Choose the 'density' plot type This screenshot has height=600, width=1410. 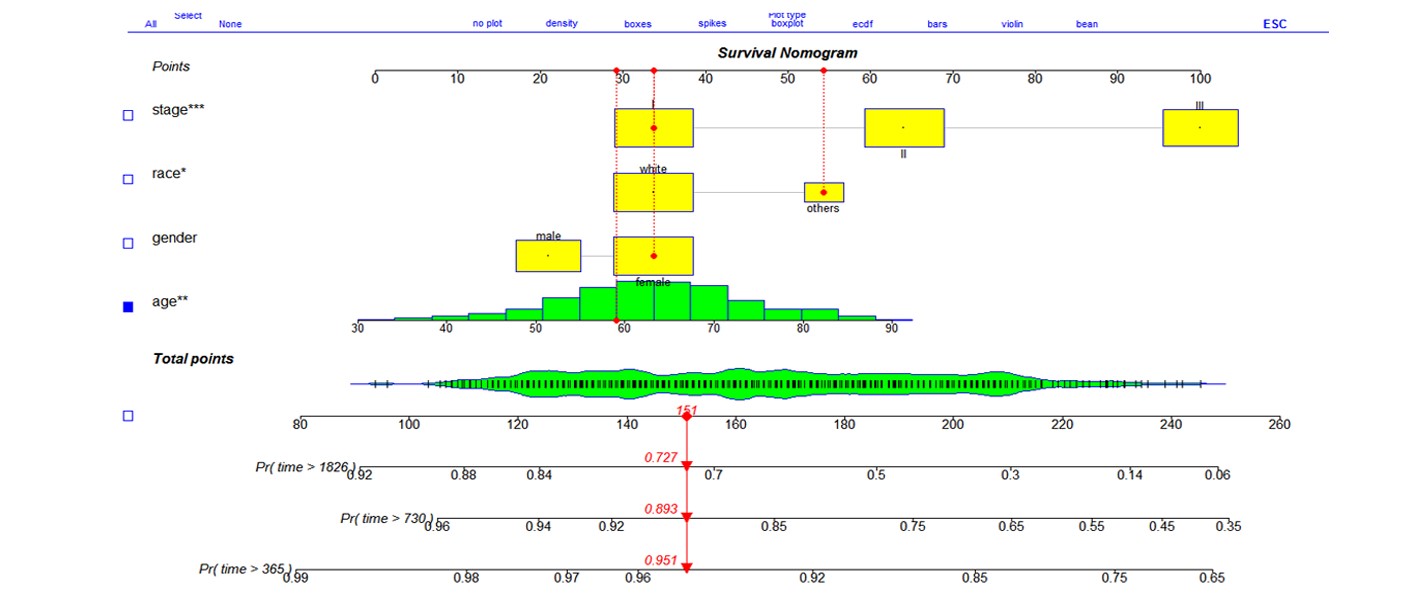(561, 24)
